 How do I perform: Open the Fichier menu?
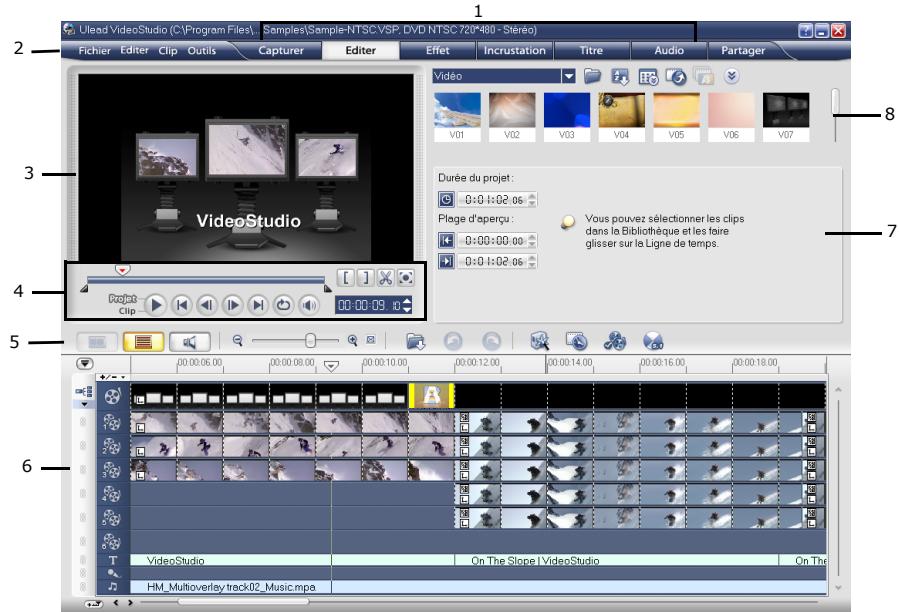tap(95, 50)
